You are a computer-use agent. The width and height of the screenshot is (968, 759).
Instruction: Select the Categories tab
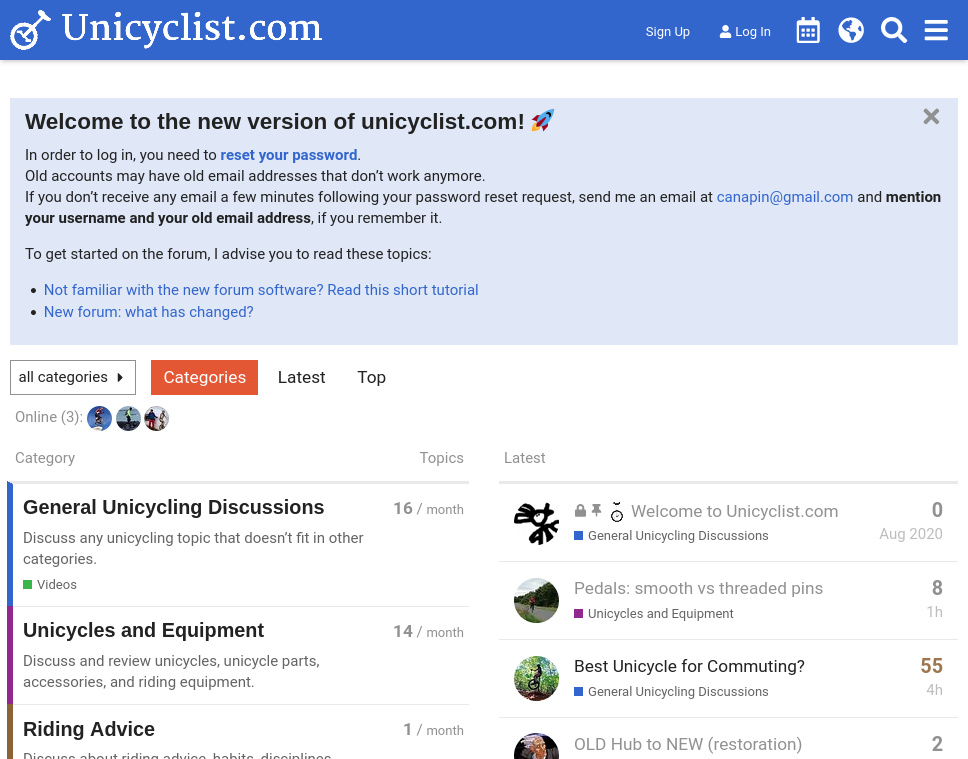[204, 377]
